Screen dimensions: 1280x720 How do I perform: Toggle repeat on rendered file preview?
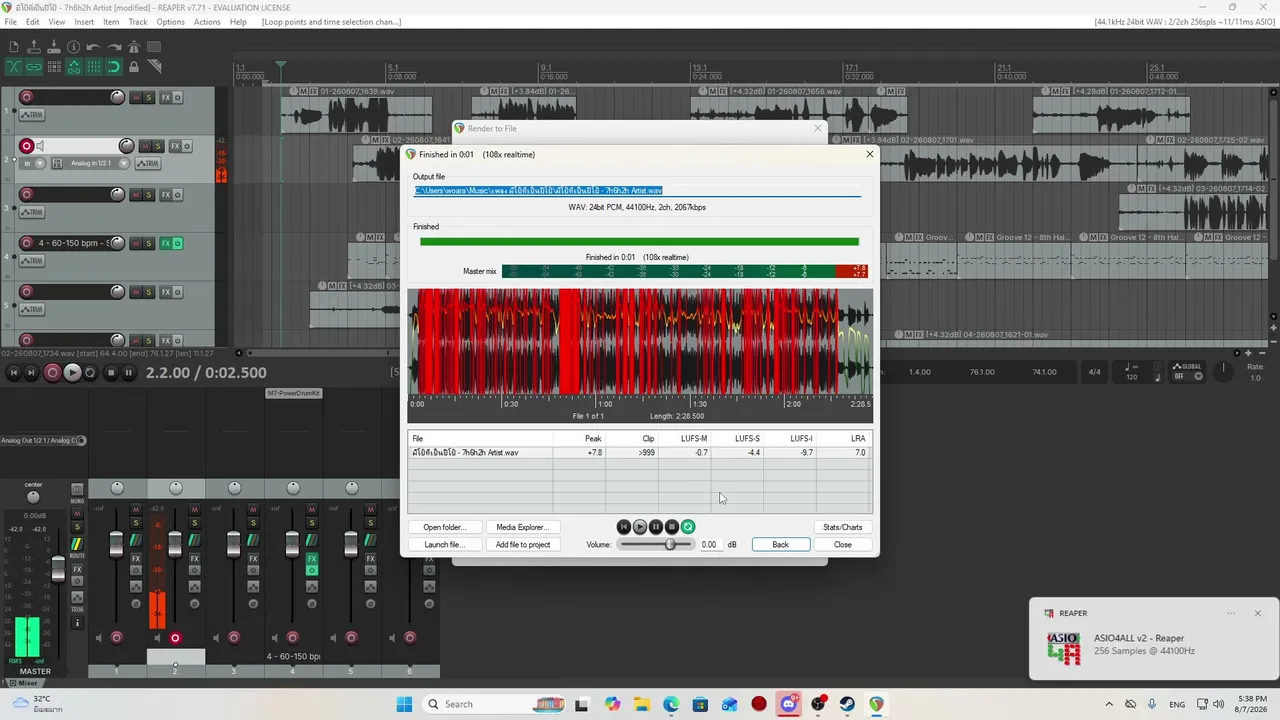[688, 527]
